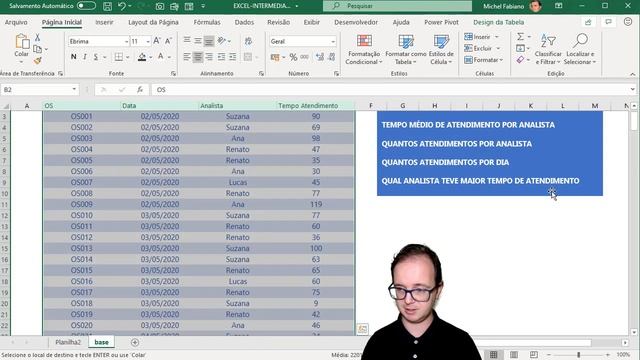Toggle bottom vertical alignment
Image resolution: width=640 pixels, height=360 pixels.
(209, 40)
